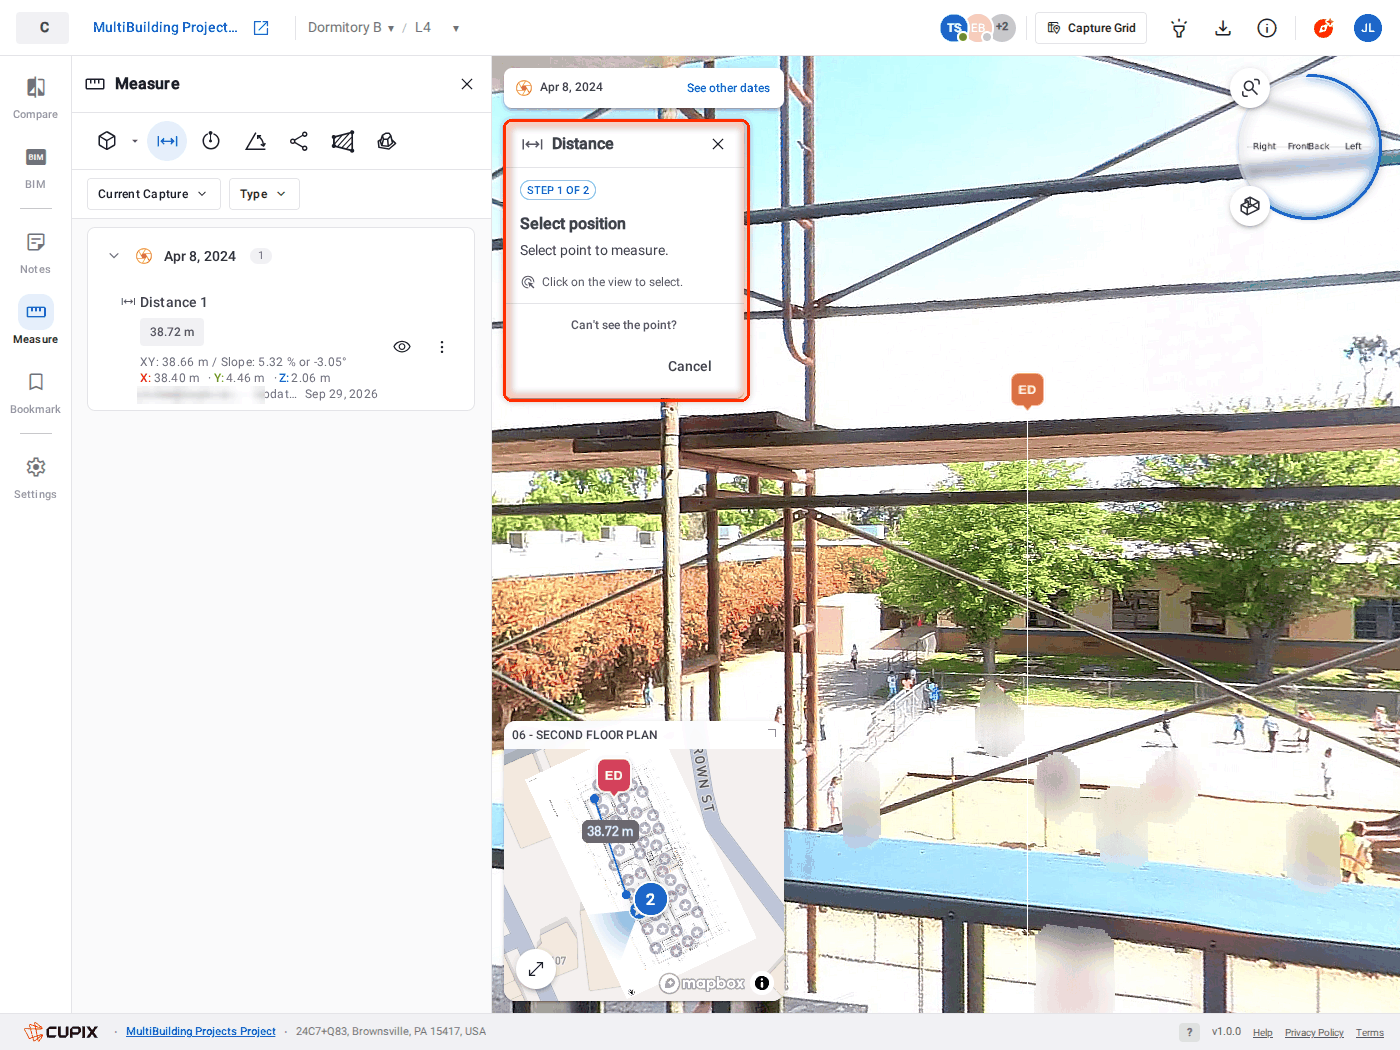The height and width of the screenshot is (1050, 1400).
Task: Open the Compare panel
Action: point(35,98)
